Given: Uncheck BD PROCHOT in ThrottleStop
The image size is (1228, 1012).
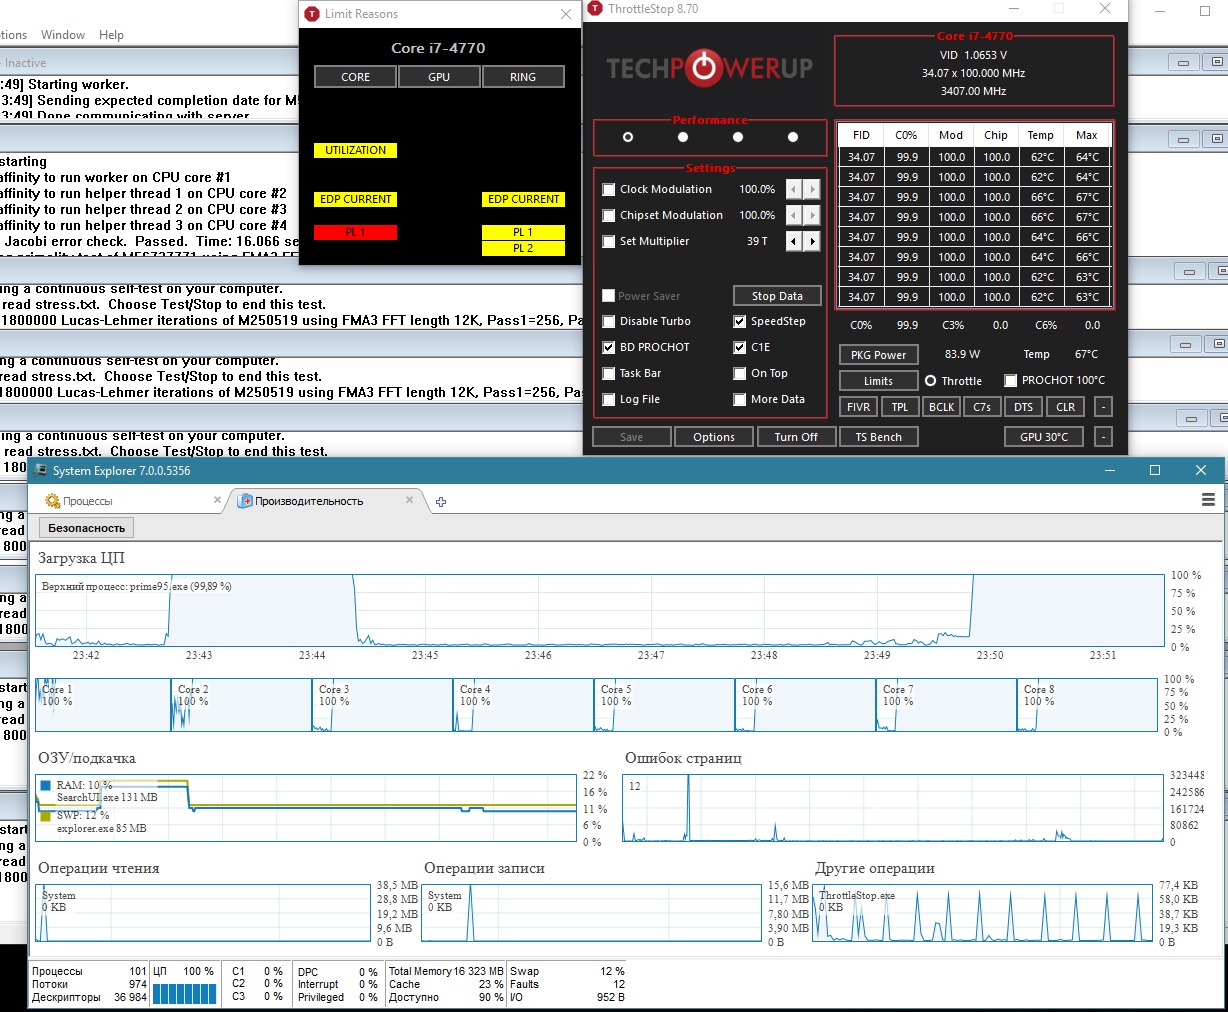Looking at the screenshot, I should [x=608, y=347].
